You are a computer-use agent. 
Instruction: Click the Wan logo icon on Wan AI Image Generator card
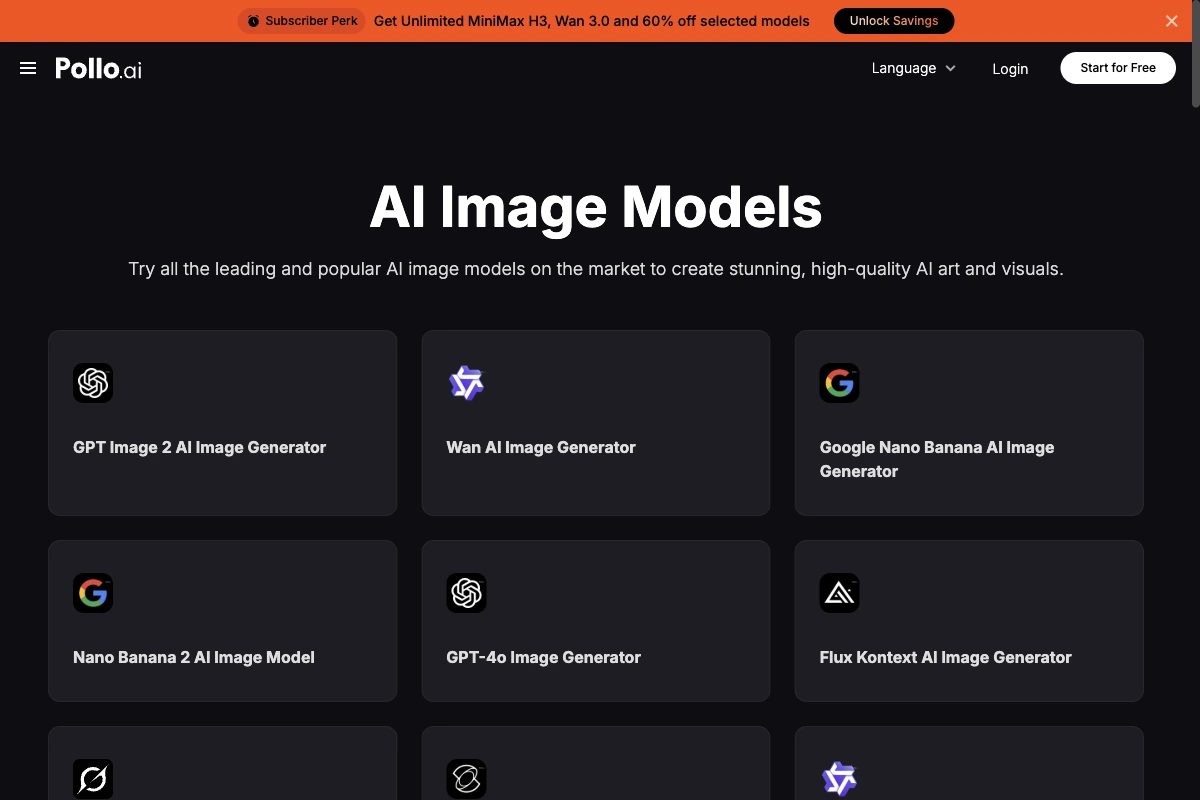466,383
